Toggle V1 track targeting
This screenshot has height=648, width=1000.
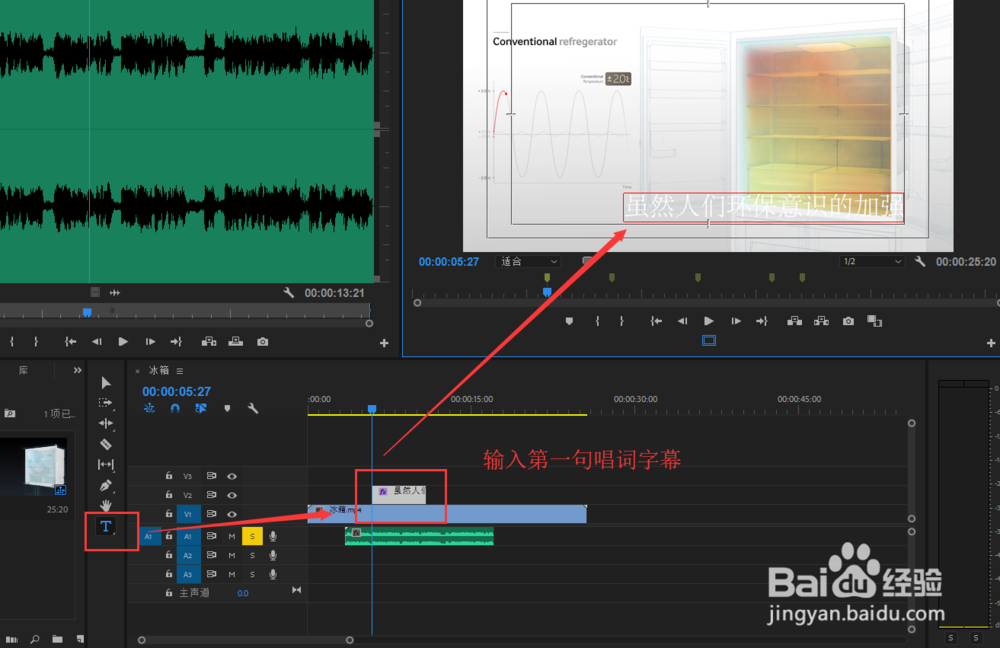click(x=188, y=514)
